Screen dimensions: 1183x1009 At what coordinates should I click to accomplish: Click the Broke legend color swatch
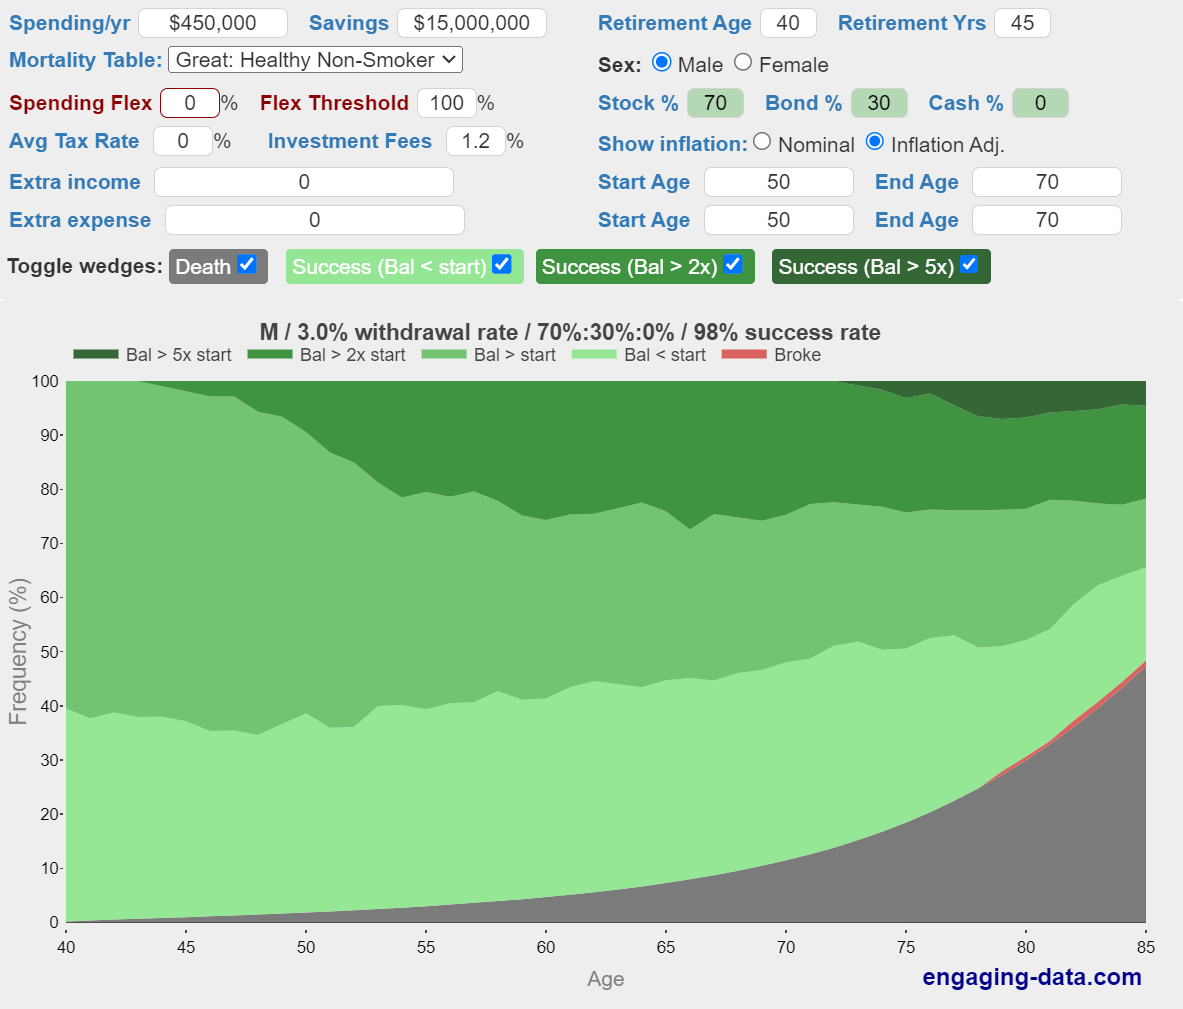(x=743, y=355)
